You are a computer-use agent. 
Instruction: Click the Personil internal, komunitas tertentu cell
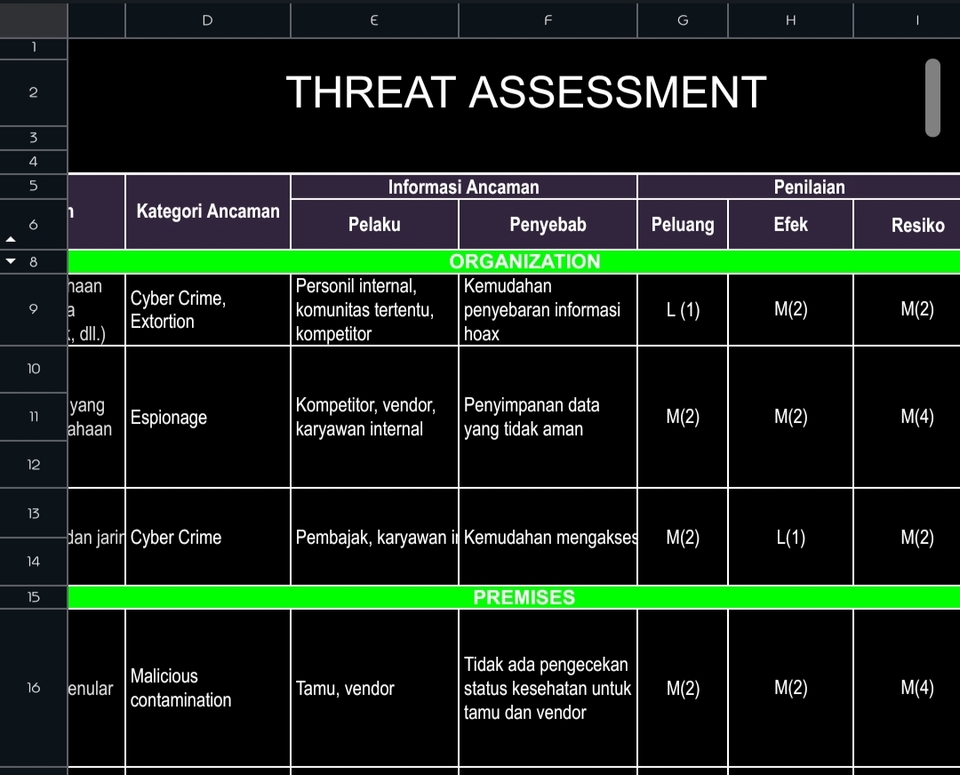(374, 309)
